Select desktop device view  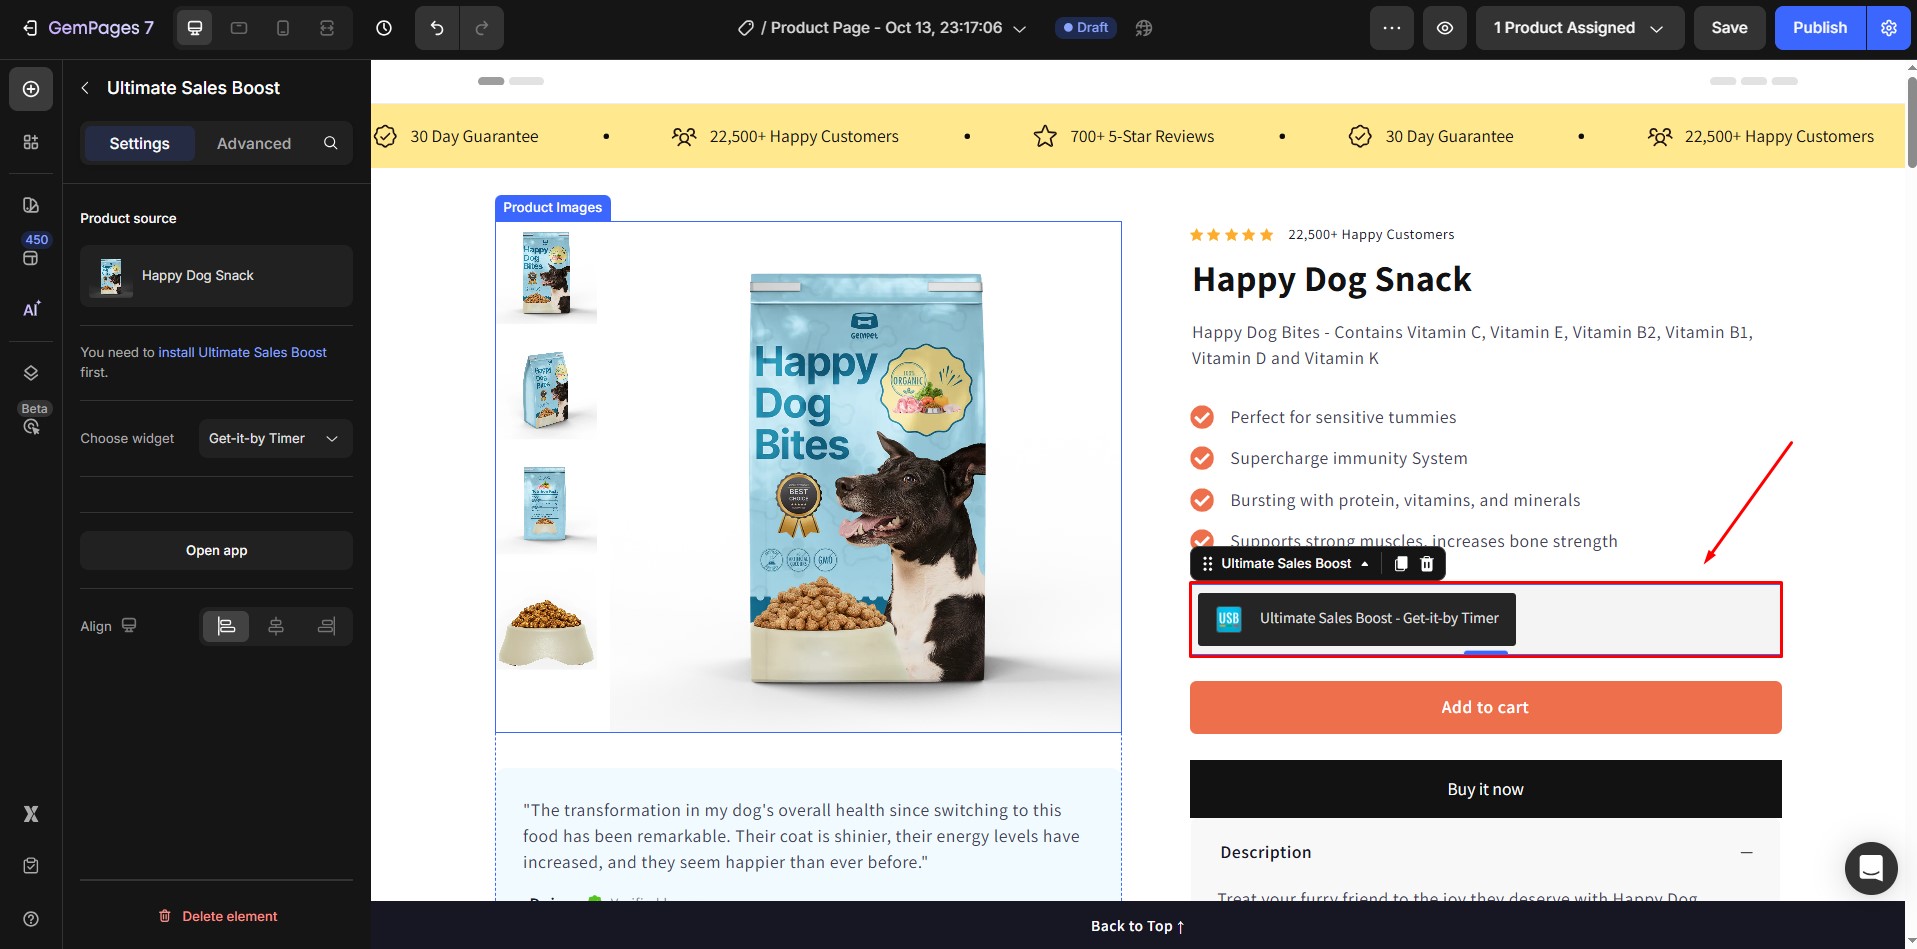[x=195, y=28]
